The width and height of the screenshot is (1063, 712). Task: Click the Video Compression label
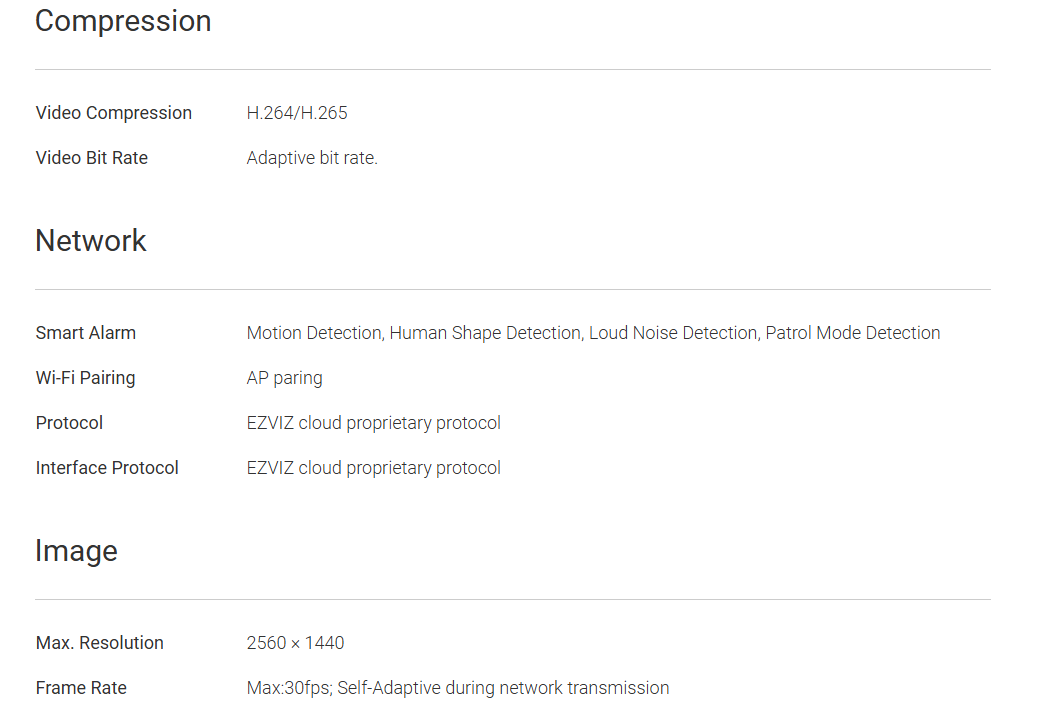pos(113,113)
